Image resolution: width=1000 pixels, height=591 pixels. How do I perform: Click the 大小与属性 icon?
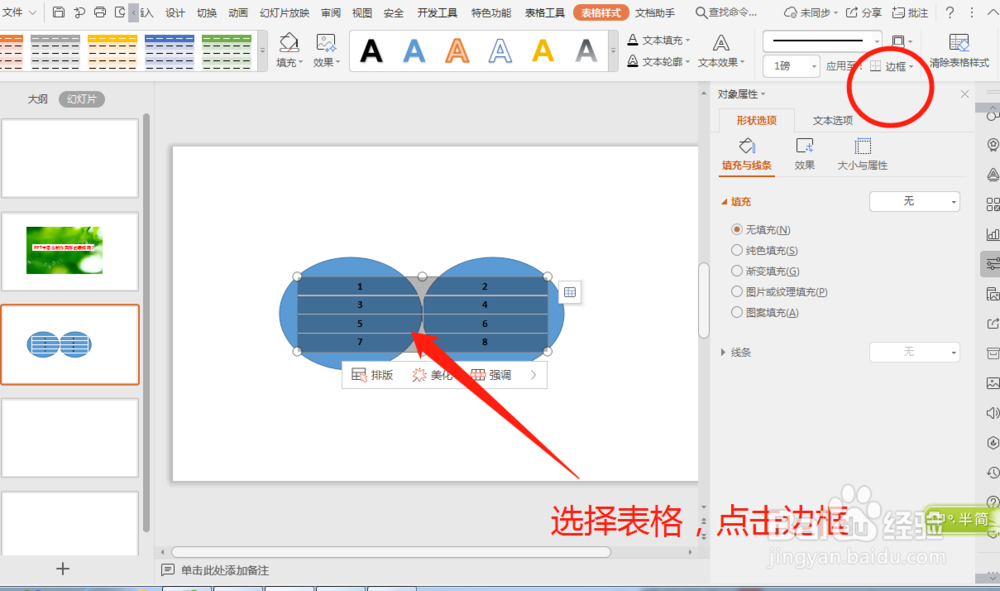tap(862, 146)
